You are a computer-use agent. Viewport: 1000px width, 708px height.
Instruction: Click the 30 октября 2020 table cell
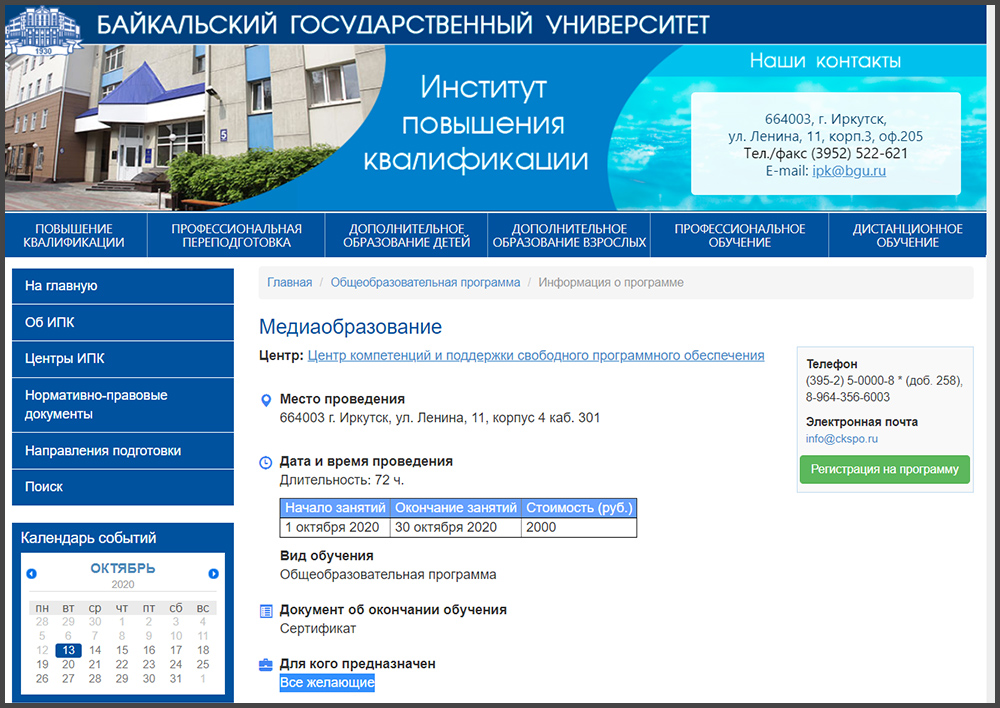[x=456, y=527]
